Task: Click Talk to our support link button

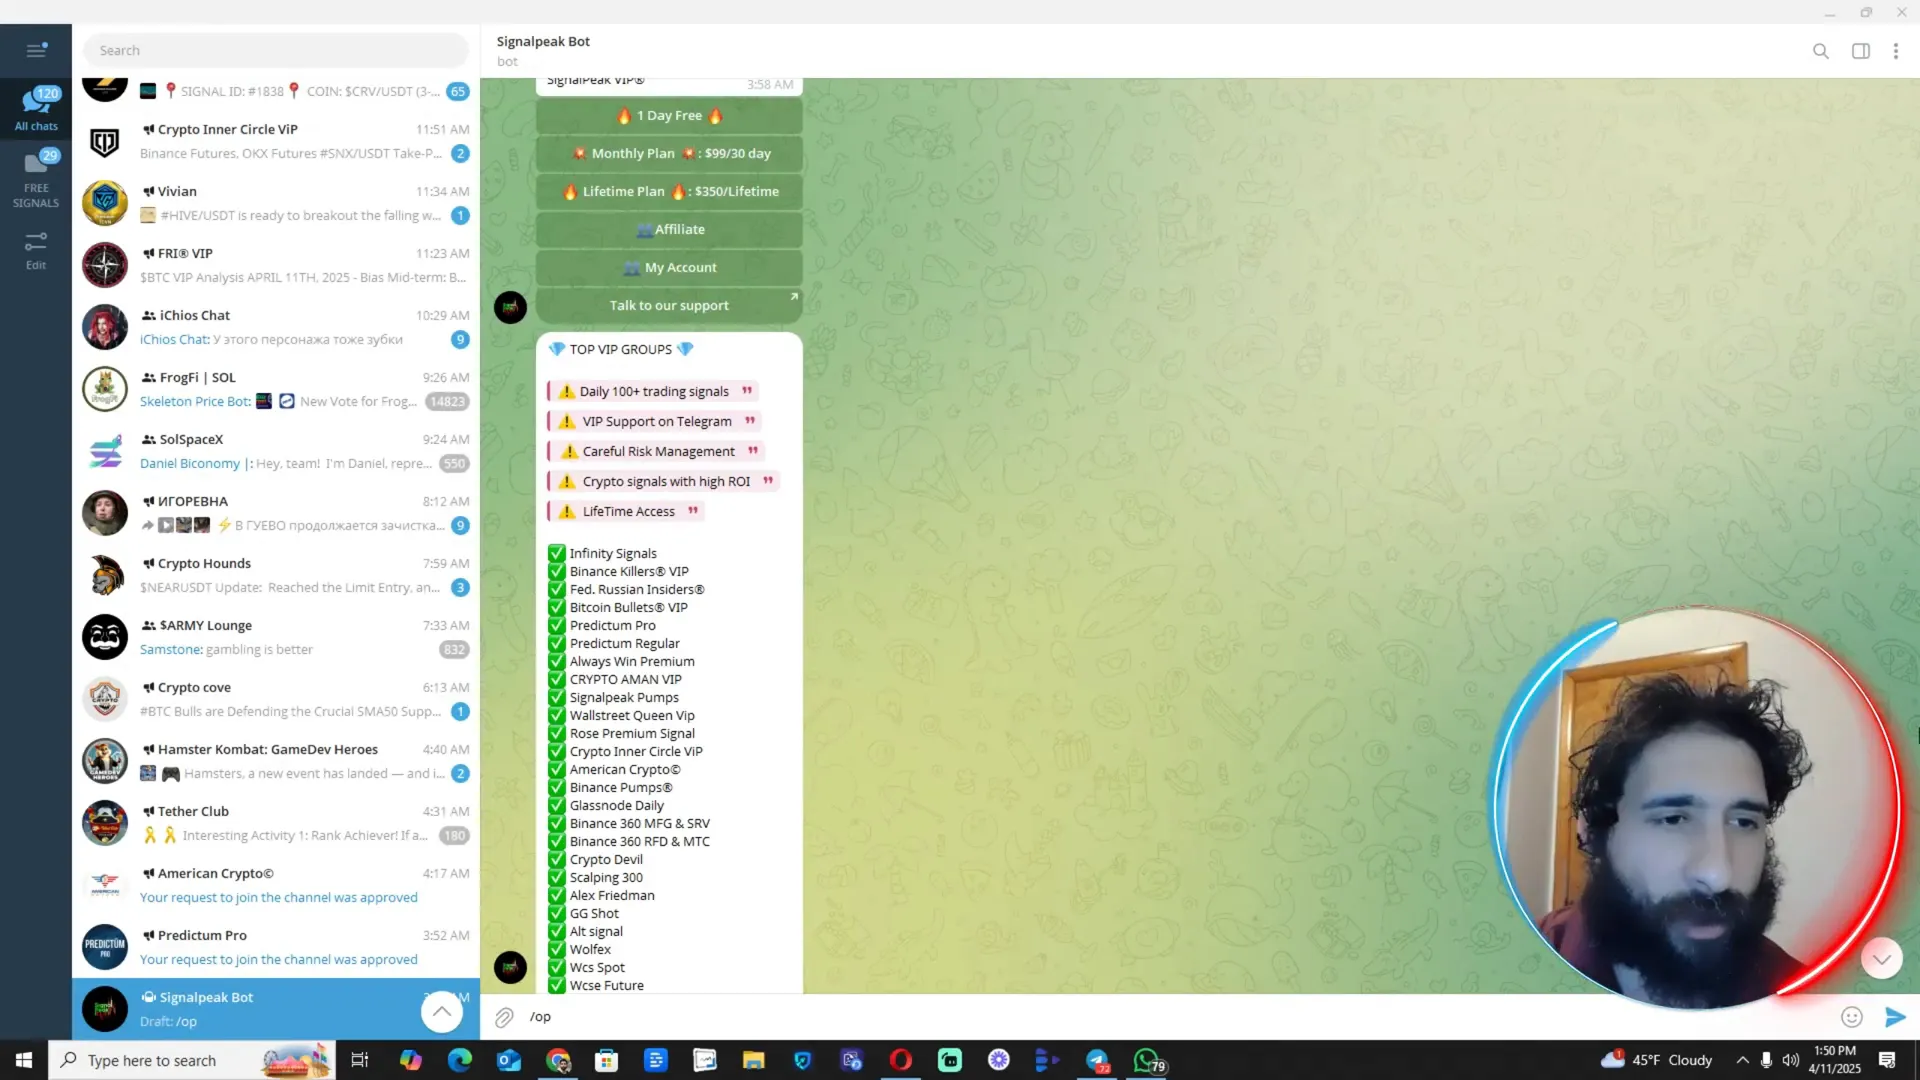Action: click(x=669, y=305)
